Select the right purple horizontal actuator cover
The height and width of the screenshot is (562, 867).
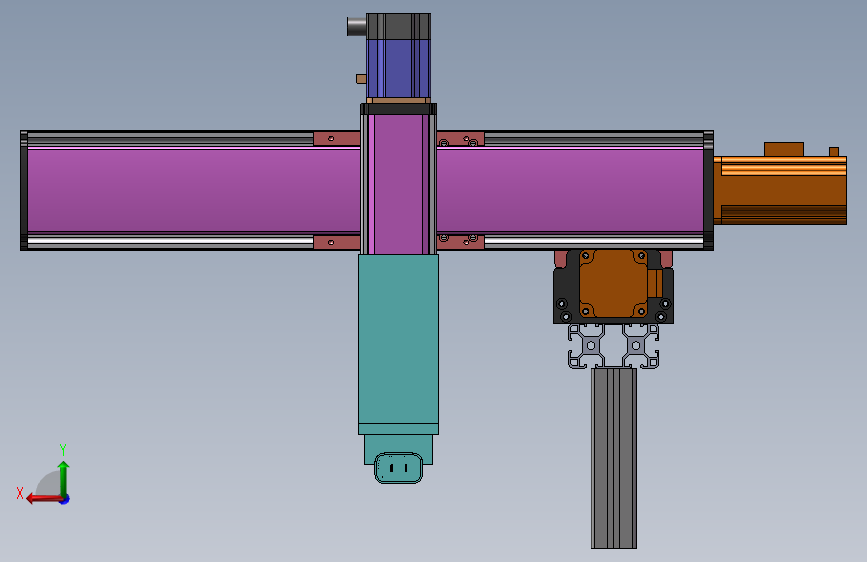(x=570, y=190)
